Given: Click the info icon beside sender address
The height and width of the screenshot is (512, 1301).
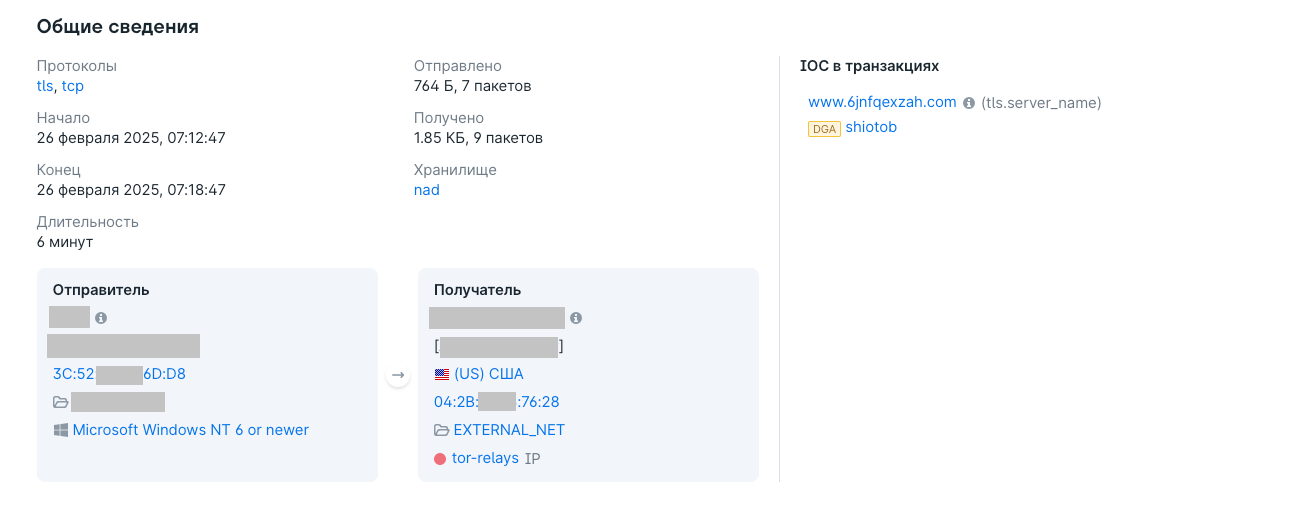Looking at the screenshot, I should click(x=101, y=318).
